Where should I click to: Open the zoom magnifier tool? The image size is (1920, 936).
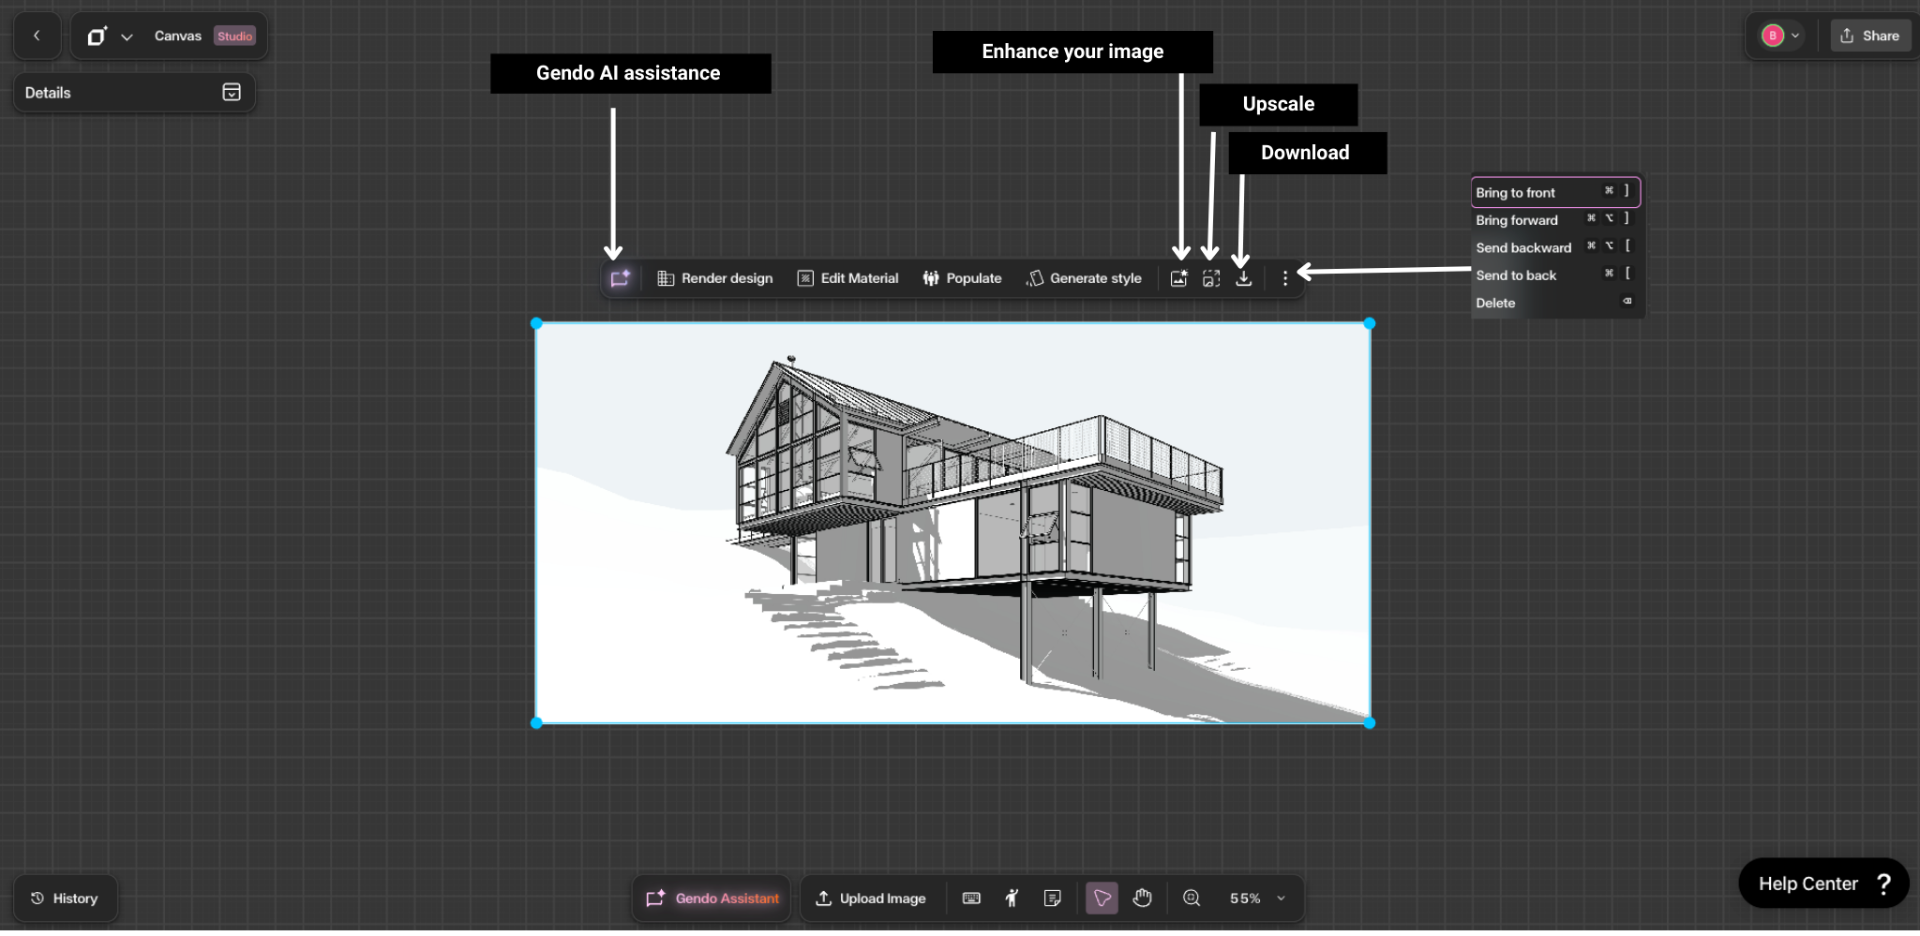(x=1191, y=898)
